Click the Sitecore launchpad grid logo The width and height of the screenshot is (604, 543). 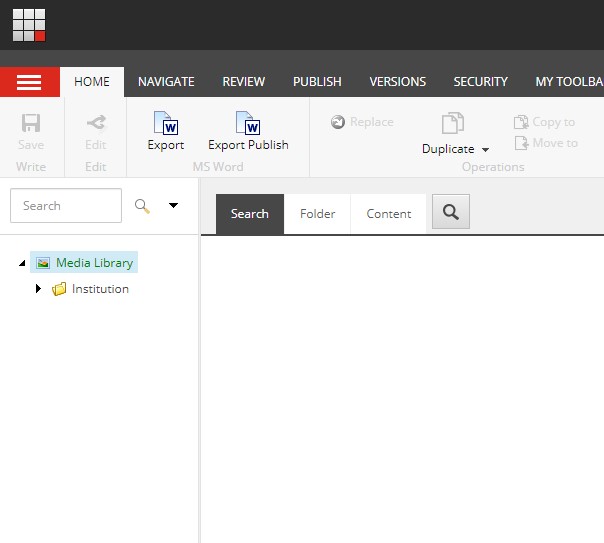29,25
